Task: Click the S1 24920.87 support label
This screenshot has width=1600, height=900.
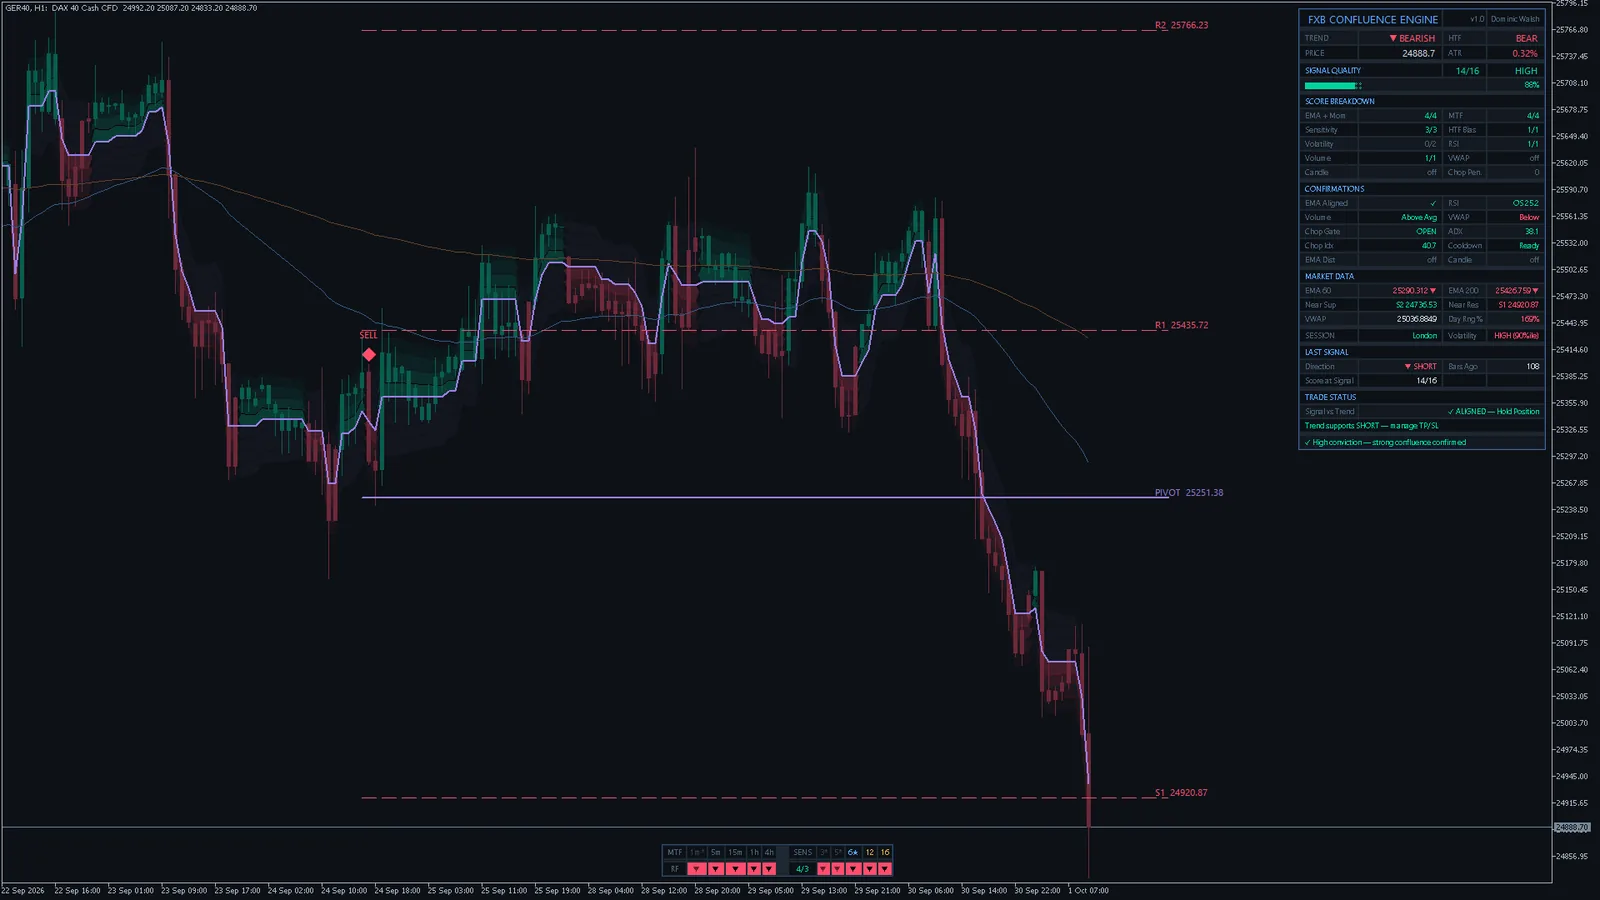Action: (1181, 793)
